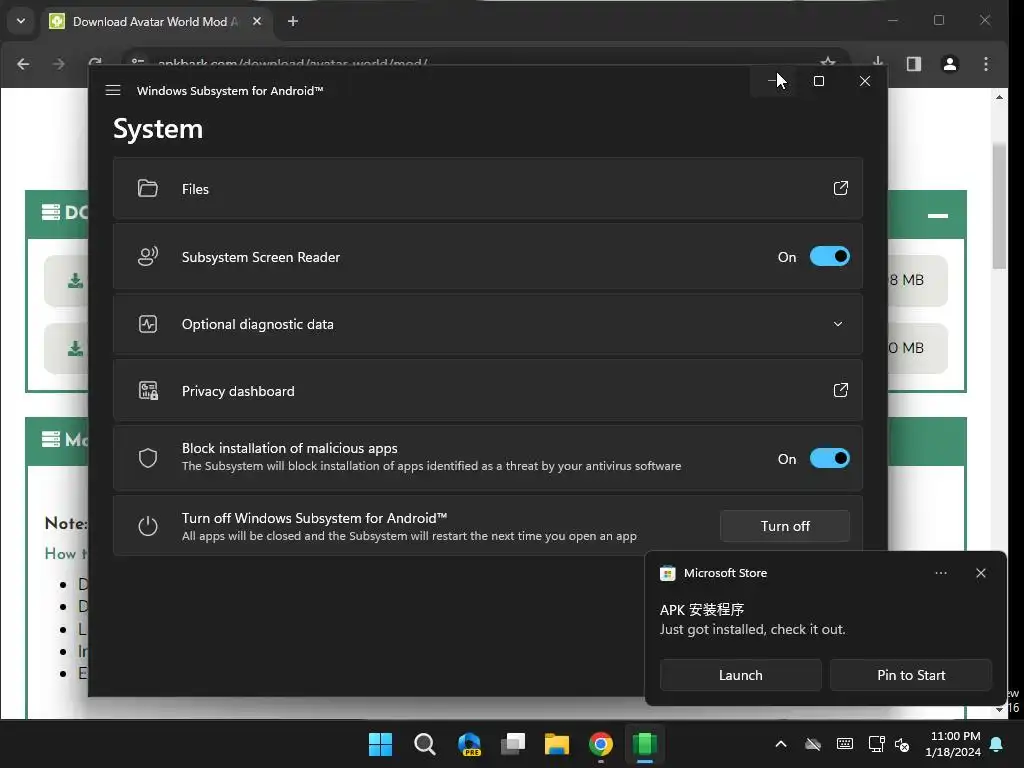Open Edge browser from taskbar
The image size is (1024, 768).
click(469, 744)
